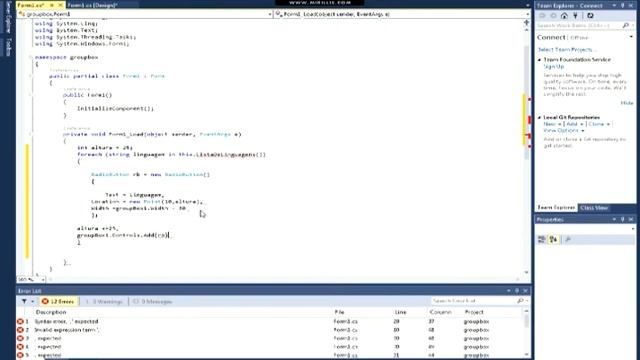This screenshot has height=360, width=640.
Task: Open the Form1_Load member dropdown
Action: [x=528, y=14]
